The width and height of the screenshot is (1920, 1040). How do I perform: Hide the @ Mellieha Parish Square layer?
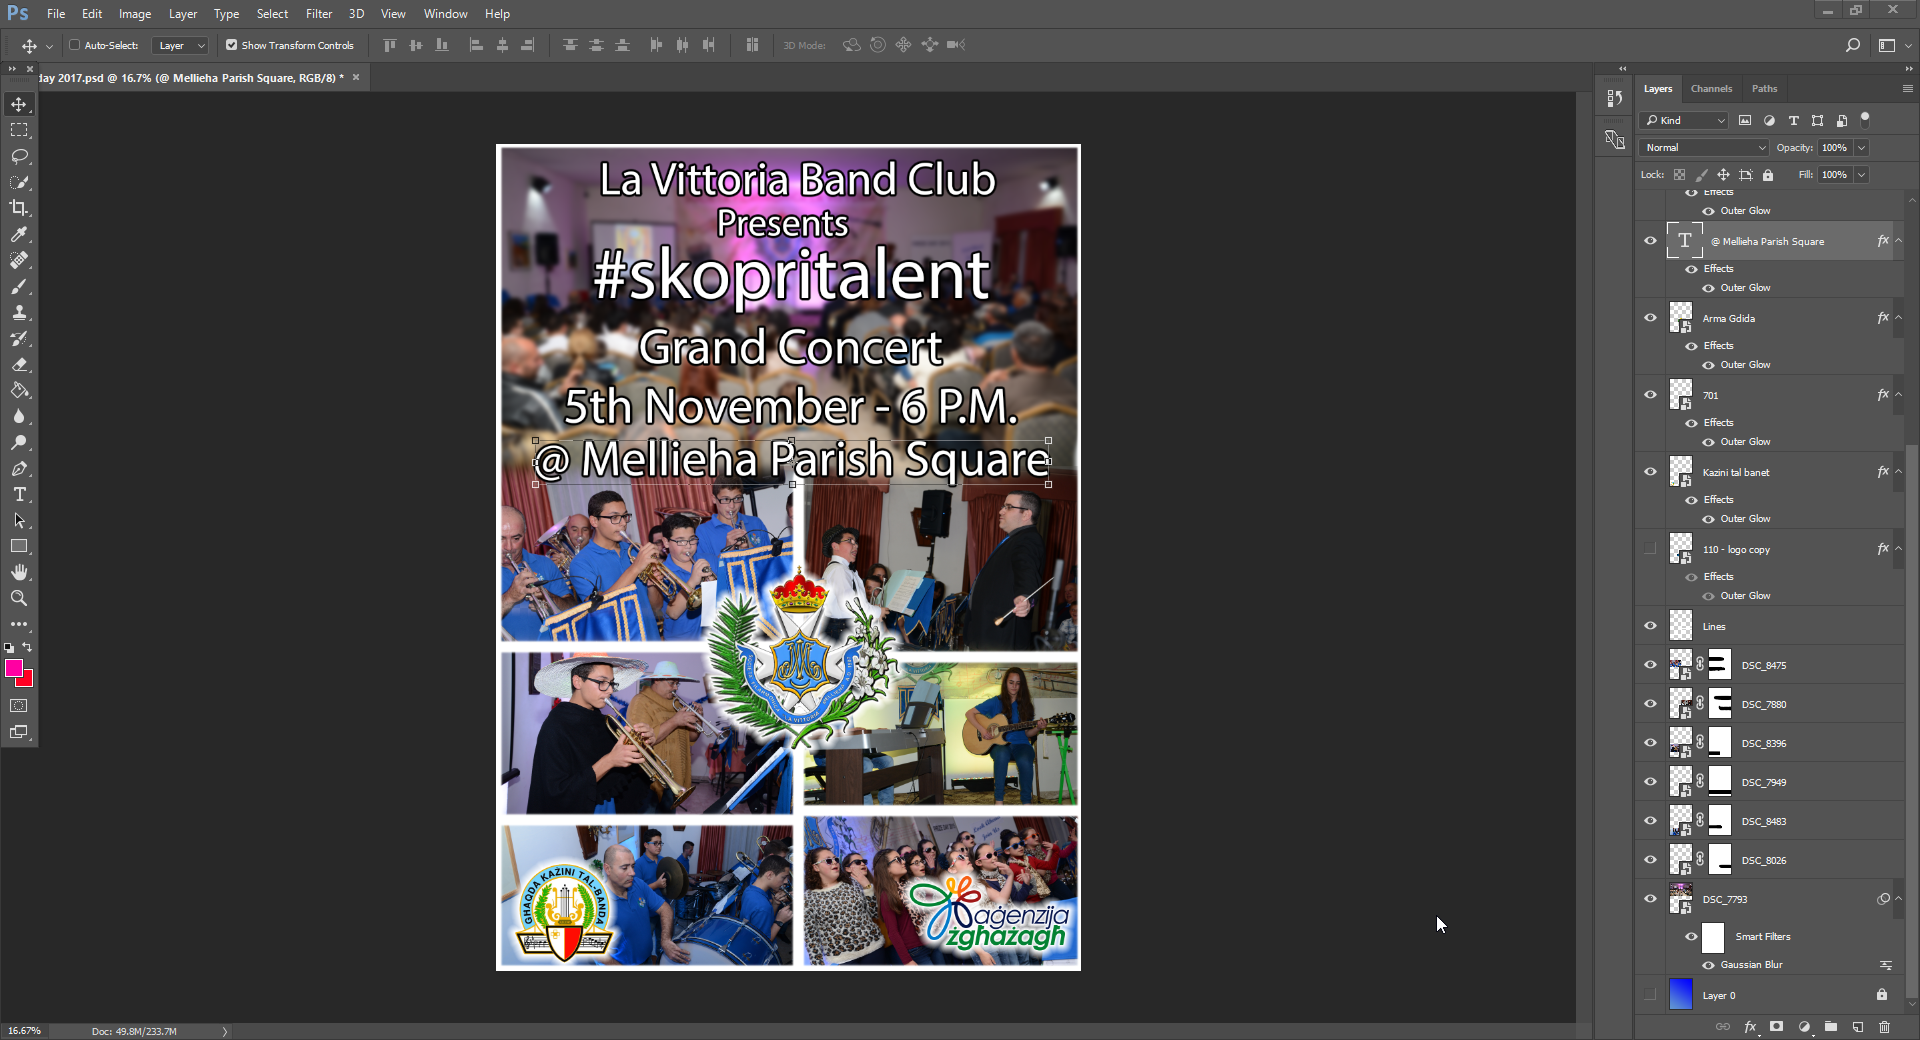click(x=1650, y=241)
